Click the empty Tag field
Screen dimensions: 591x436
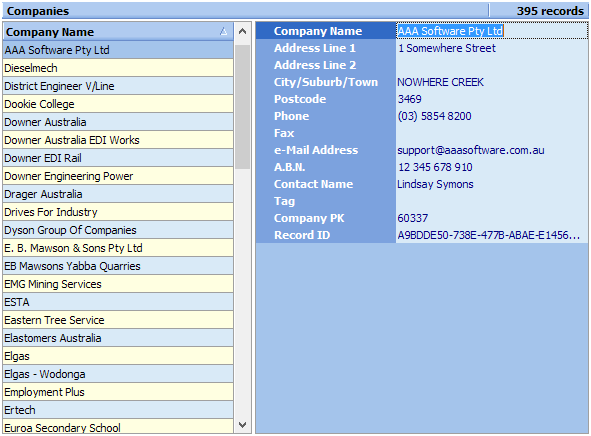coord(492,201)
